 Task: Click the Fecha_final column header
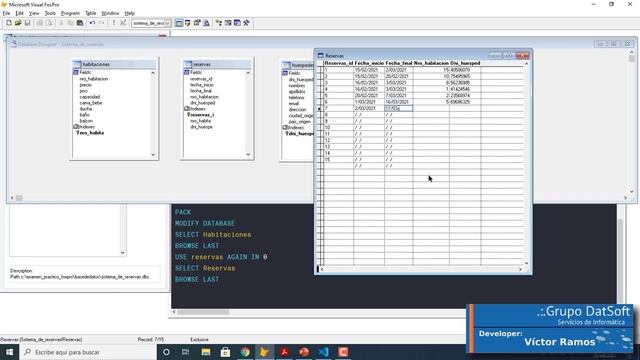point(399,63)
